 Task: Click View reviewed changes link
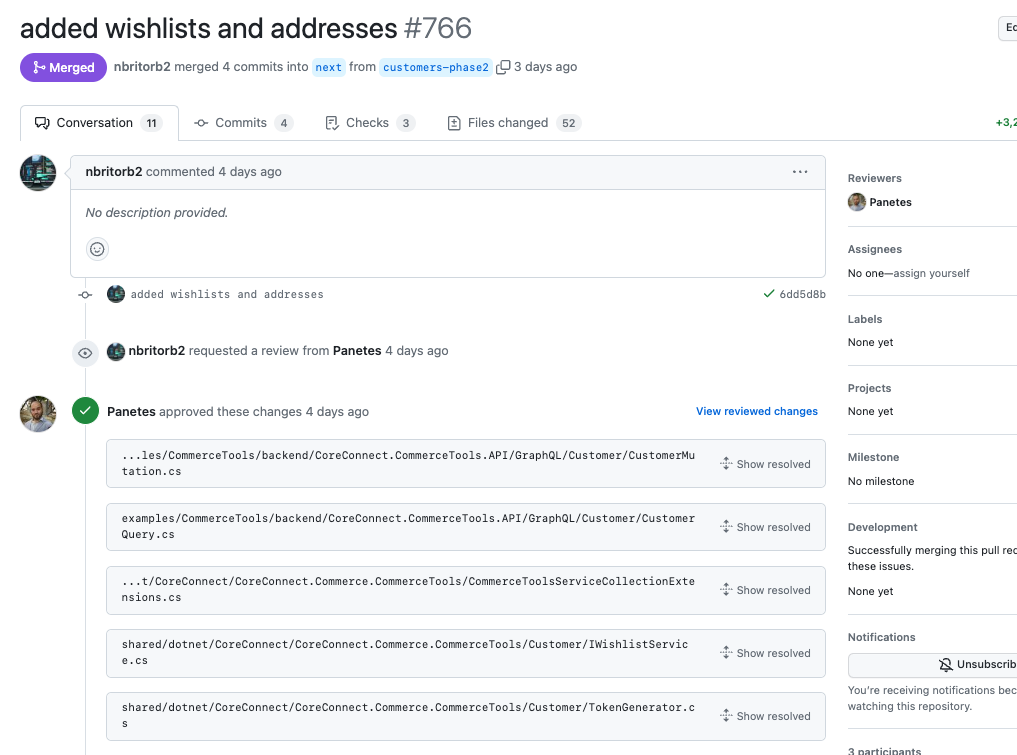click(x=757, y=411)
